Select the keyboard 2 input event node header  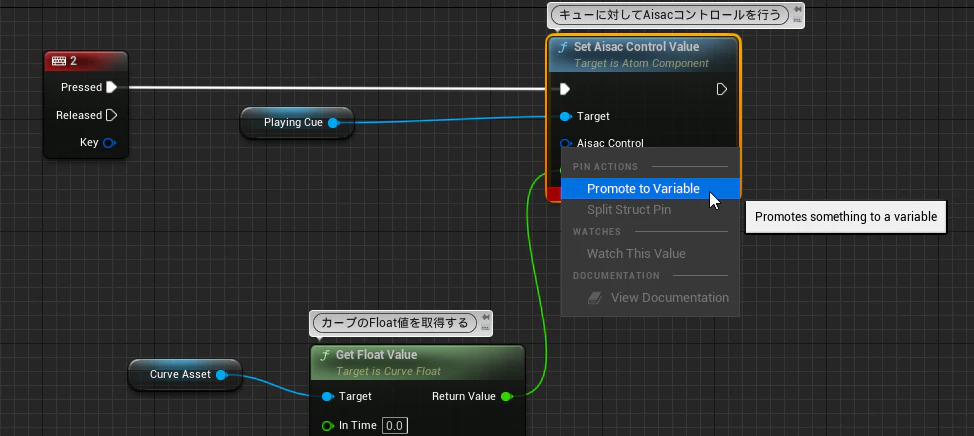[86, 61]
